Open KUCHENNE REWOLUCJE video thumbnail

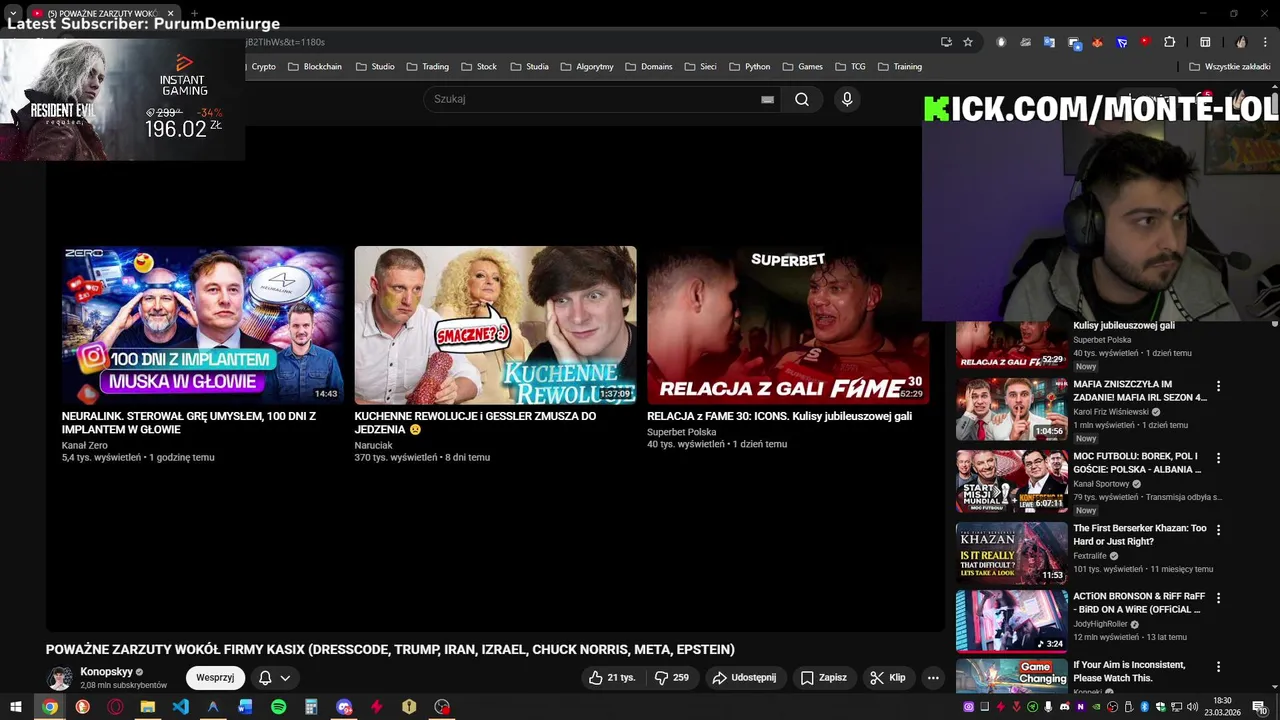coord(495,325)
